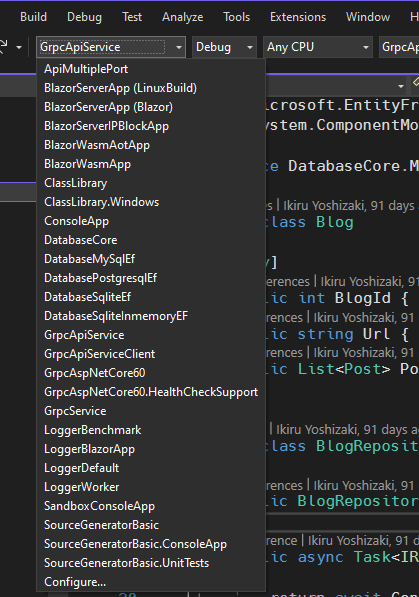Image resolution: width=419 pixels, height=597 pixels.
Task: Select LoggerBlazorApp in the list
Action: point(151,449)
